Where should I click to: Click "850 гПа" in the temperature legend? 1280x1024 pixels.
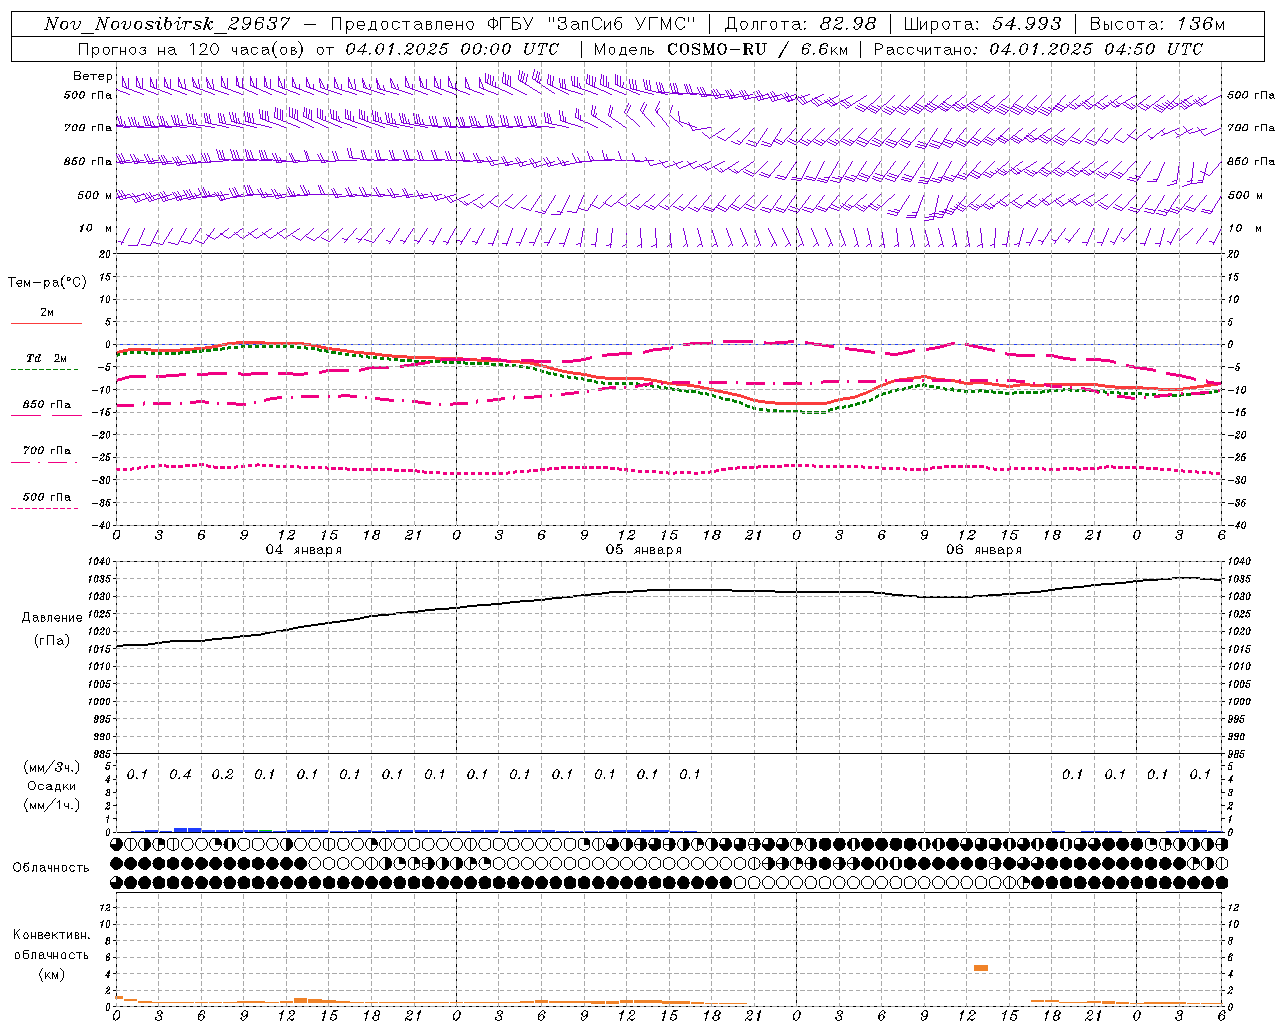point(47,405)
